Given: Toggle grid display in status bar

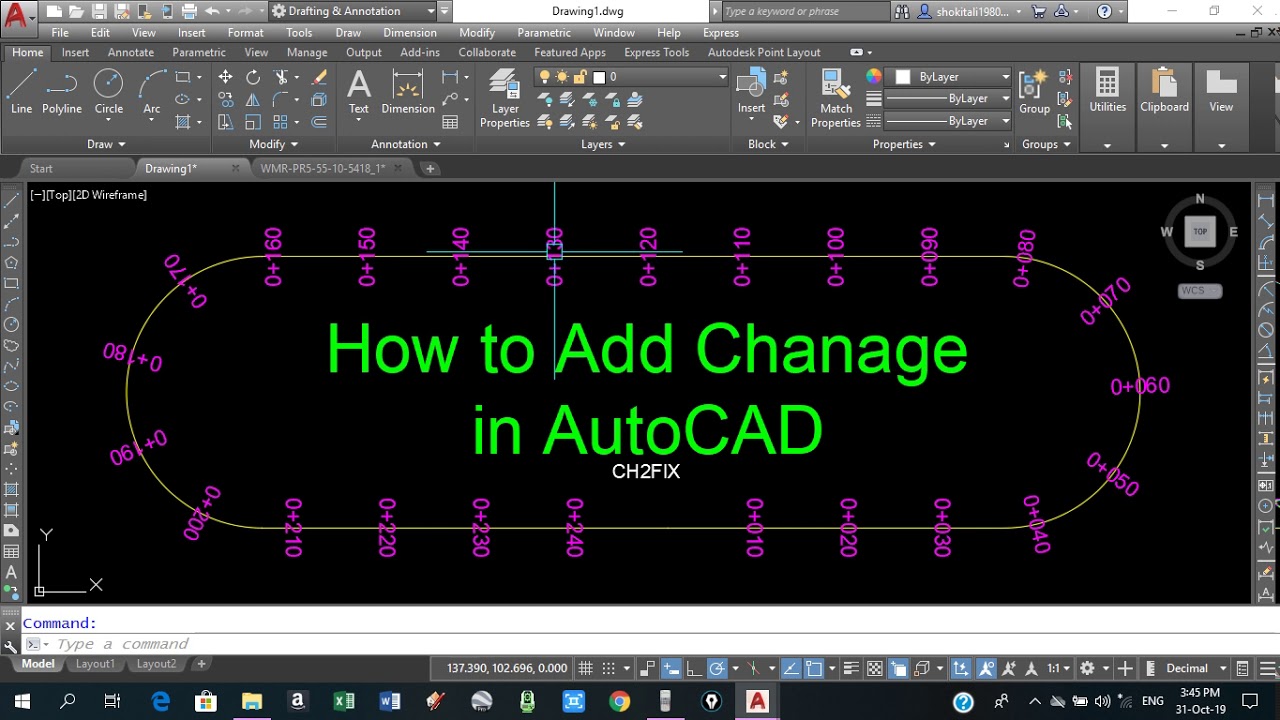Looking at the screenshot, I should click(x=585, y=668).
